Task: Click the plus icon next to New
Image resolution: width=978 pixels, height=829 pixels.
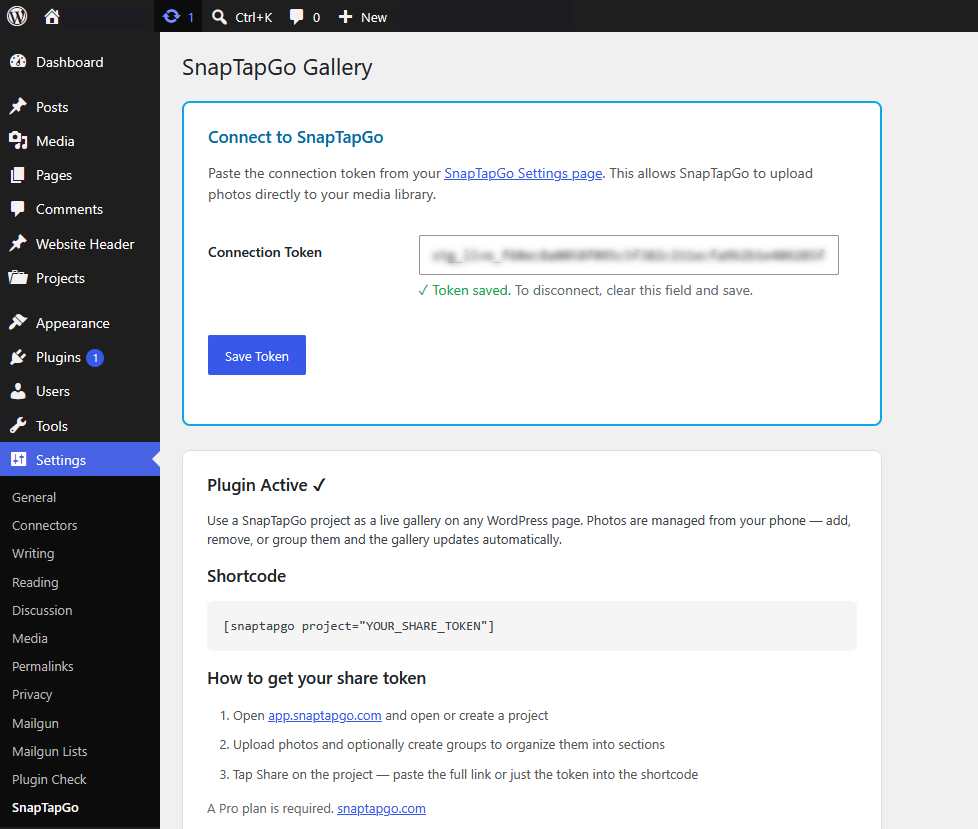Action: 346,17
